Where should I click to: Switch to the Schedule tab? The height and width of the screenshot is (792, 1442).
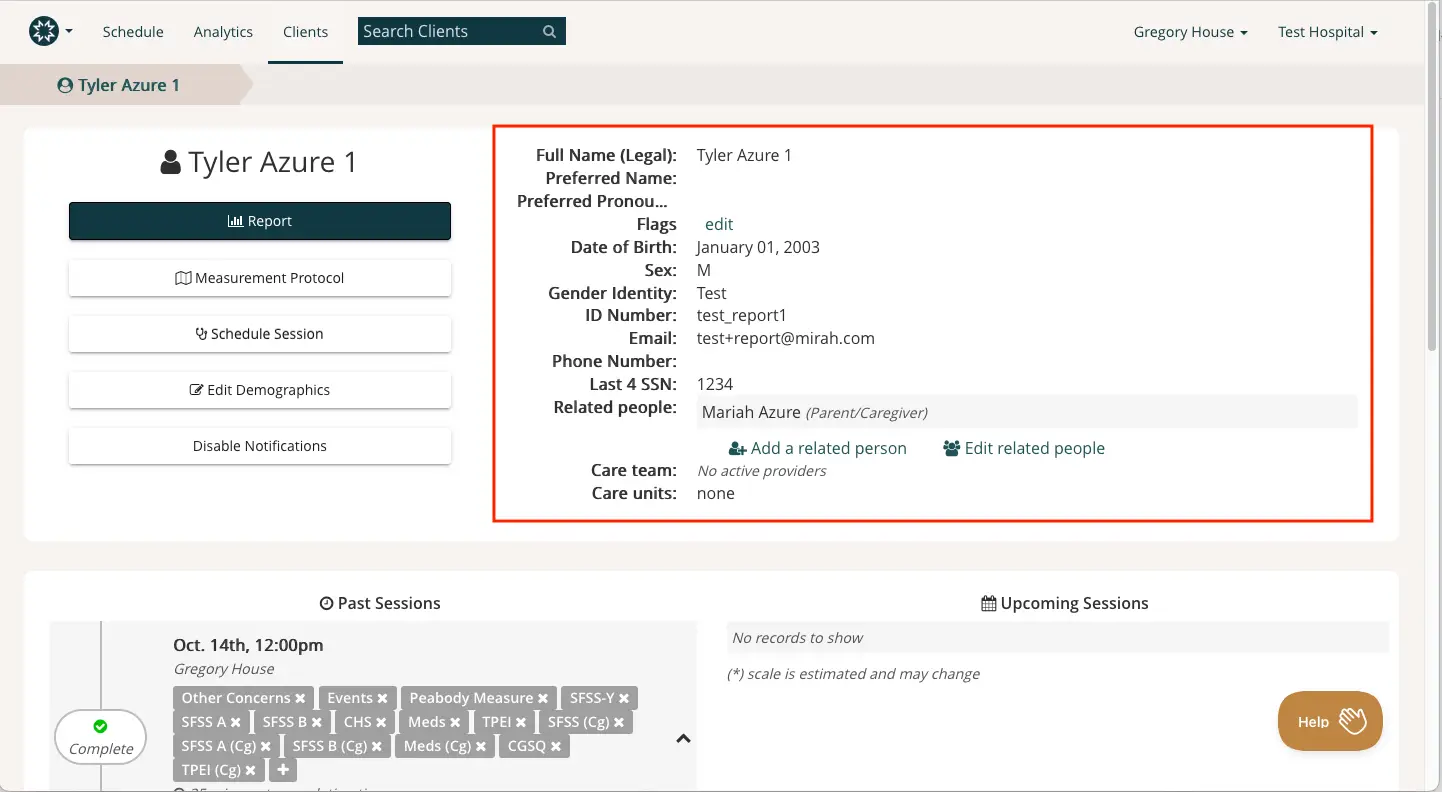[x=133, y=31]
